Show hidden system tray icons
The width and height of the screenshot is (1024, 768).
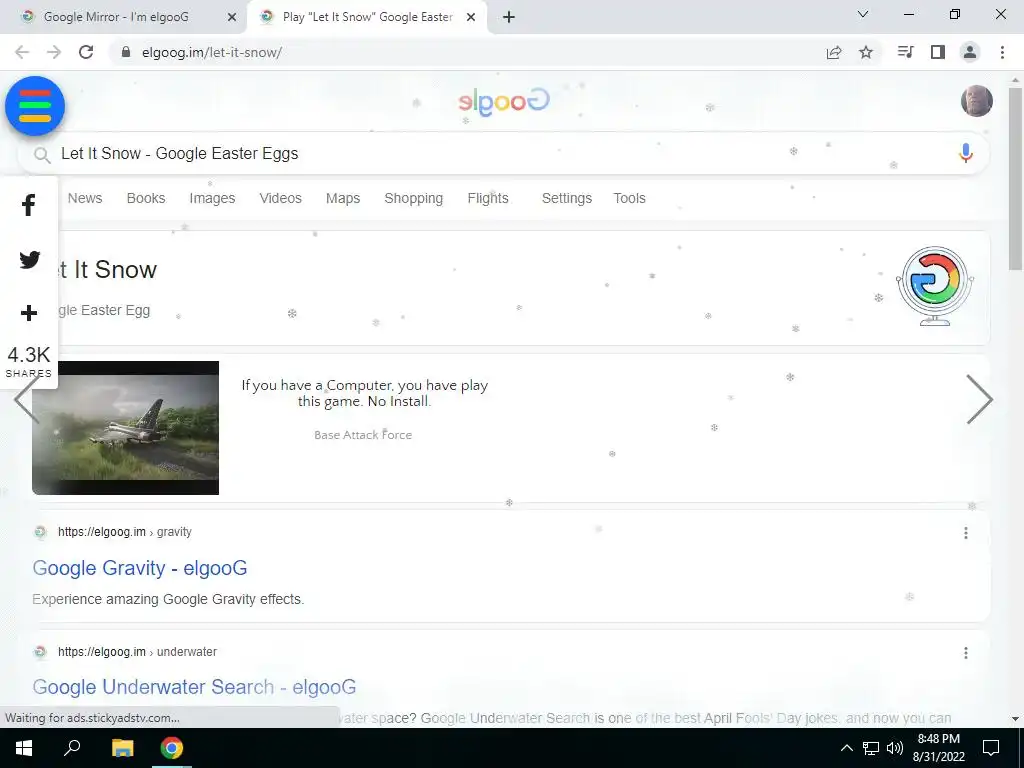tap(846, 748)
